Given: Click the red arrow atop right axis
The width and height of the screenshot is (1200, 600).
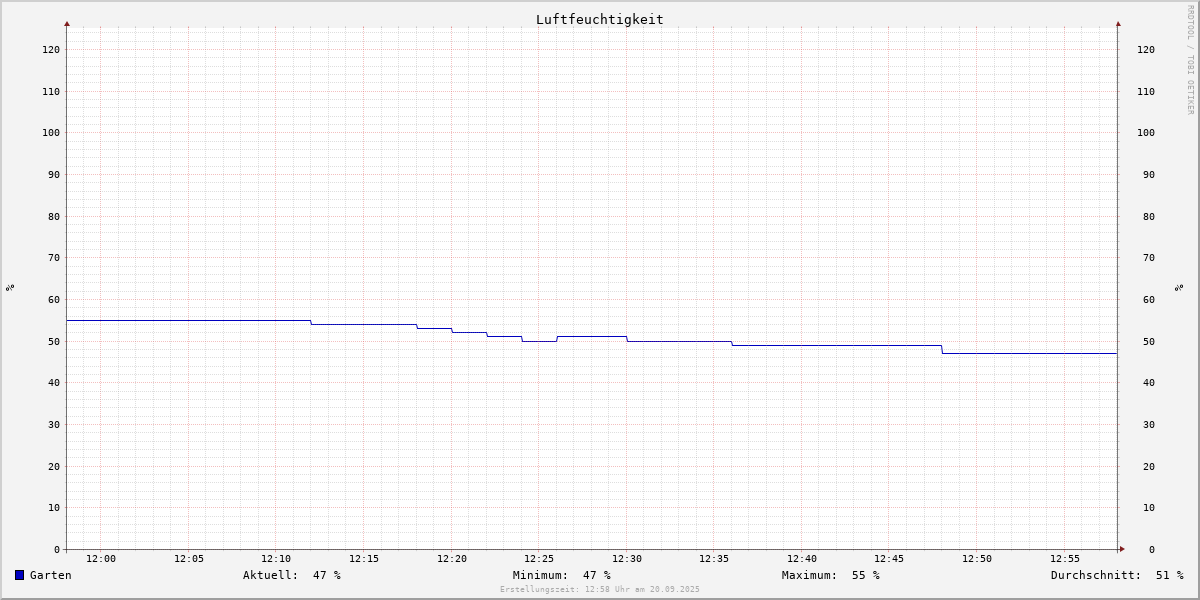Looking at the screenshot, I should point(1118,23).
